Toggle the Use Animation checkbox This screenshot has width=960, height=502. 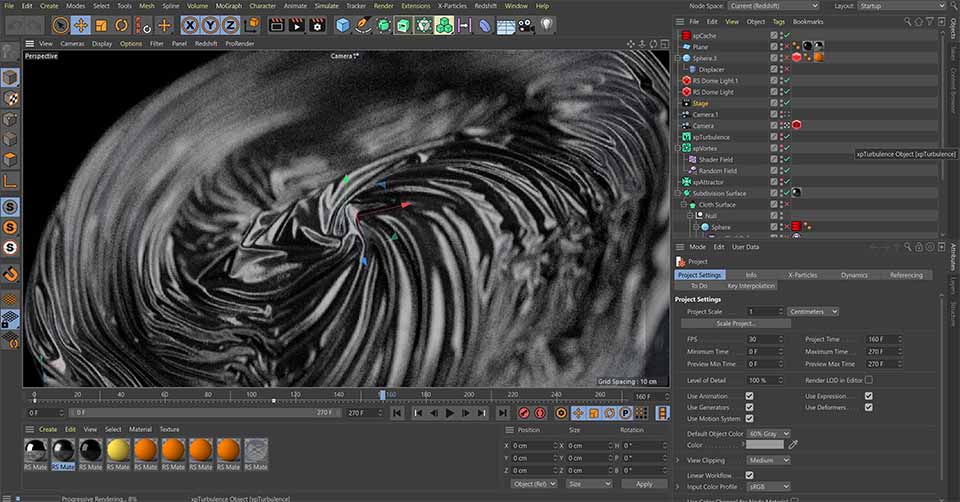tap(749, 396)
